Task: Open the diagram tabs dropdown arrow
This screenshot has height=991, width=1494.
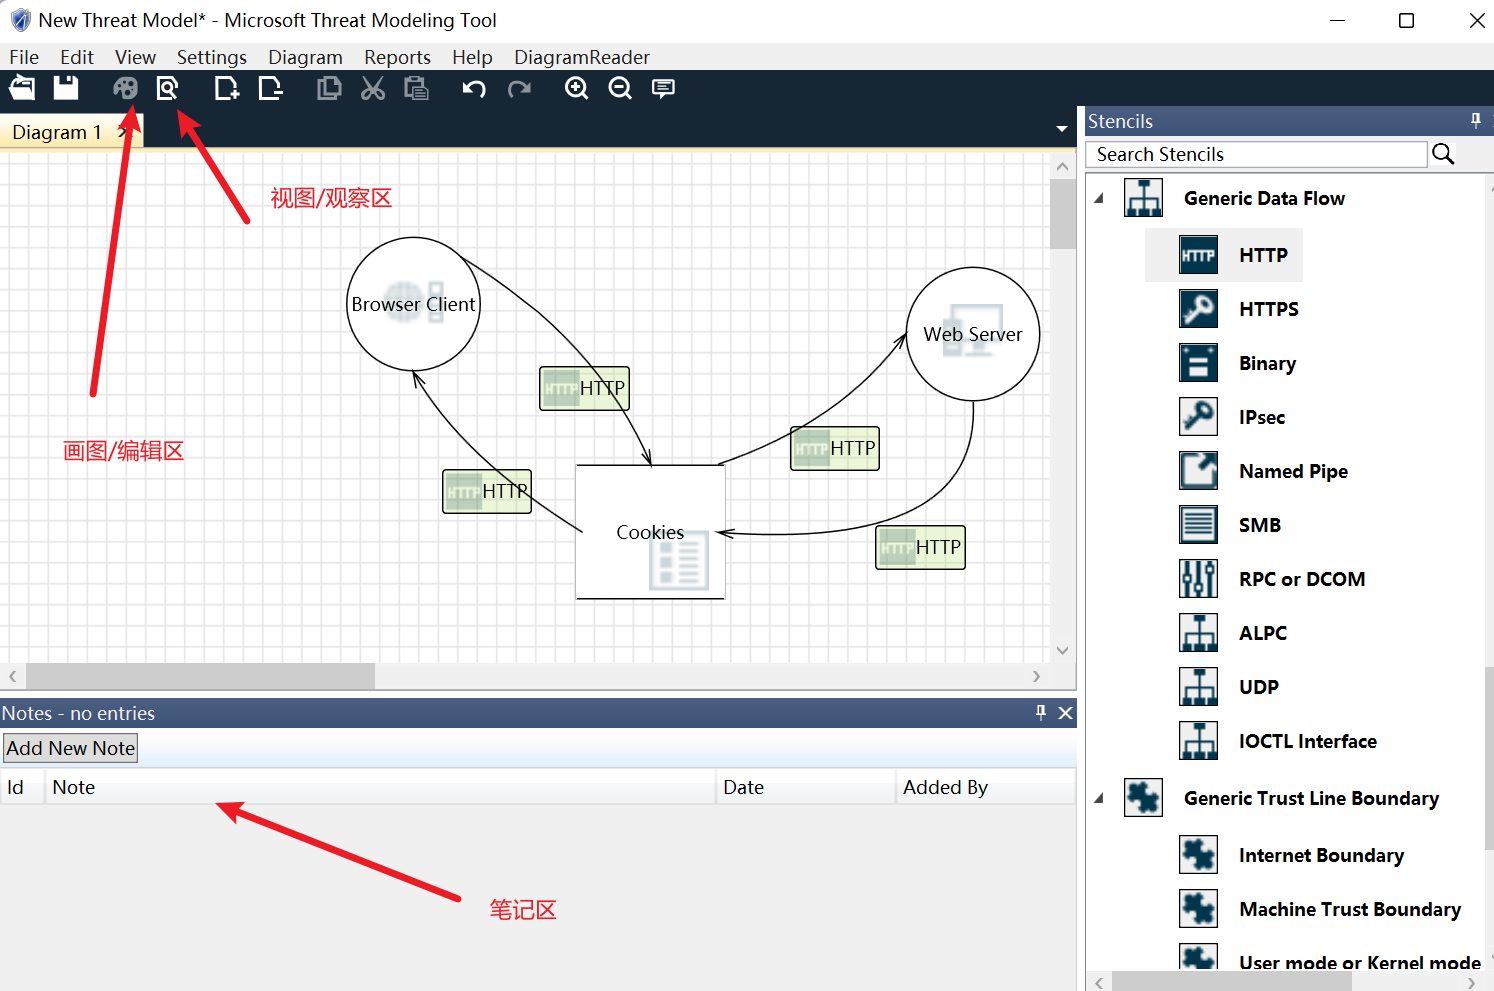Action: 1062,129
